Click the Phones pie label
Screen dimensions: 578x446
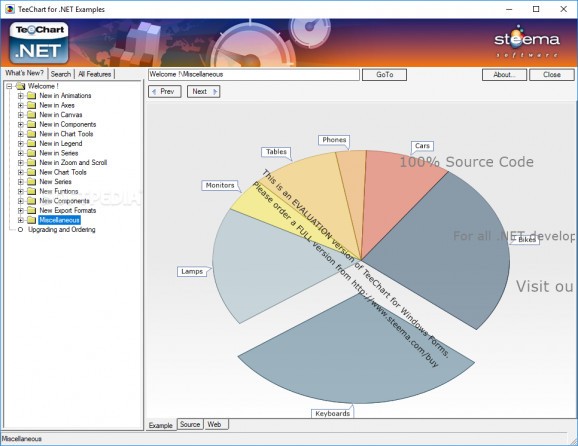(x=334, y=140)
